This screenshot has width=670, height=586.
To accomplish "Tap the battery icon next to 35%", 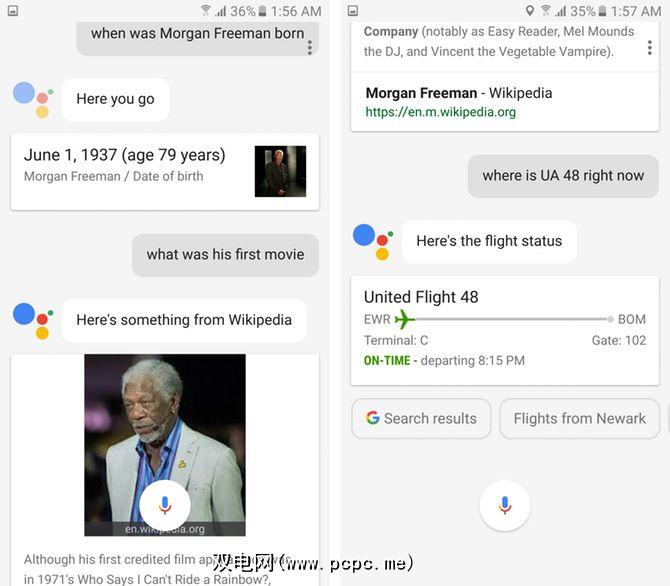I will [602, 11].
